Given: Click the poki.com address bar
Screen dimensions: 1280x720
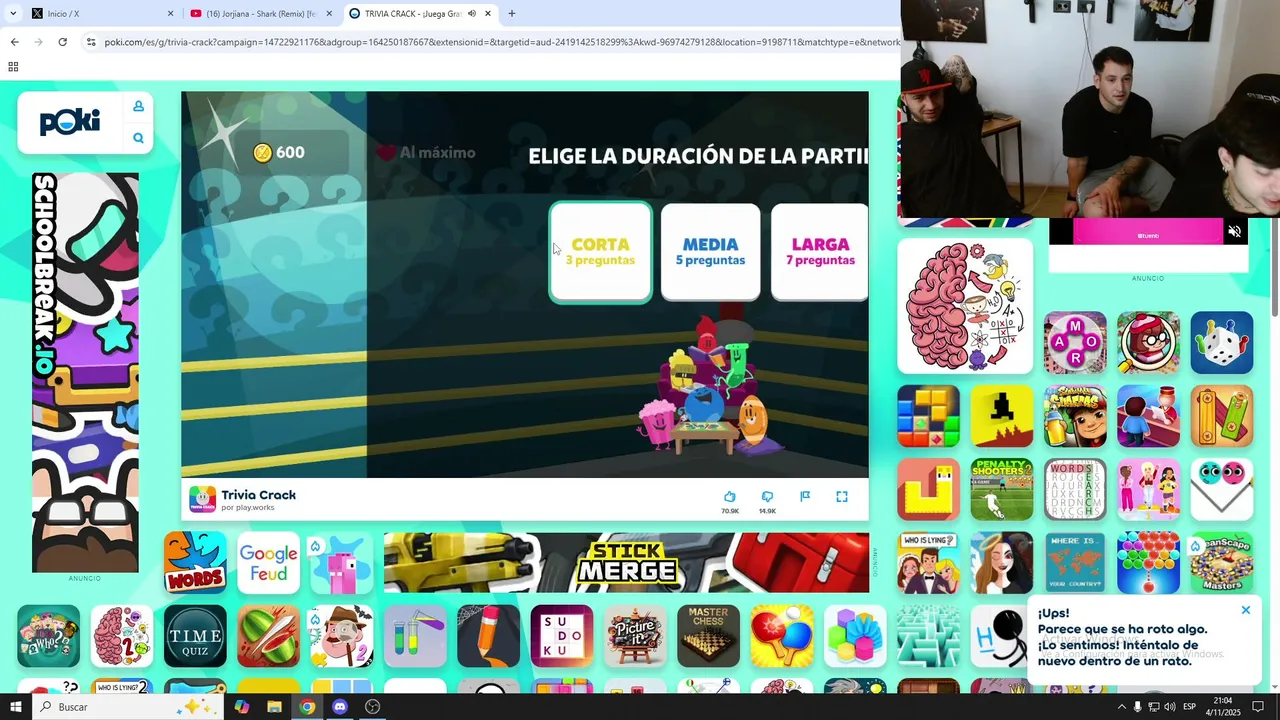Looking at the screenshot, I should click(x=500, y=42).
